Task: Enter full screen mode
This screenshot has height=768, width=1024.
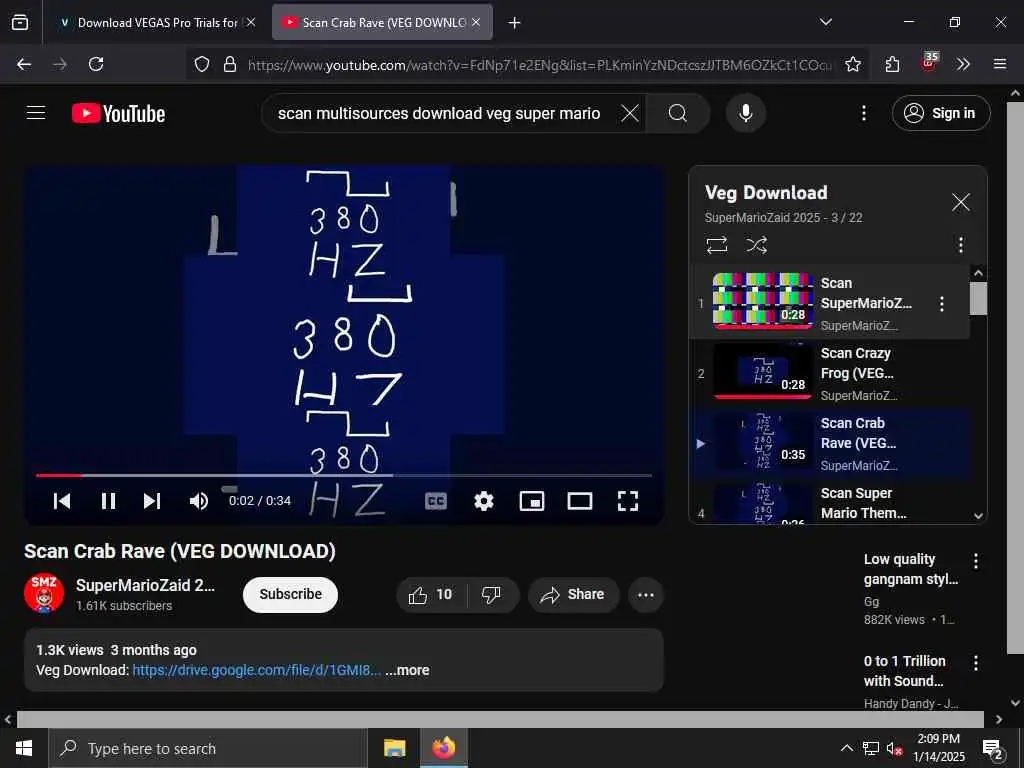Action: coord(628,501)
